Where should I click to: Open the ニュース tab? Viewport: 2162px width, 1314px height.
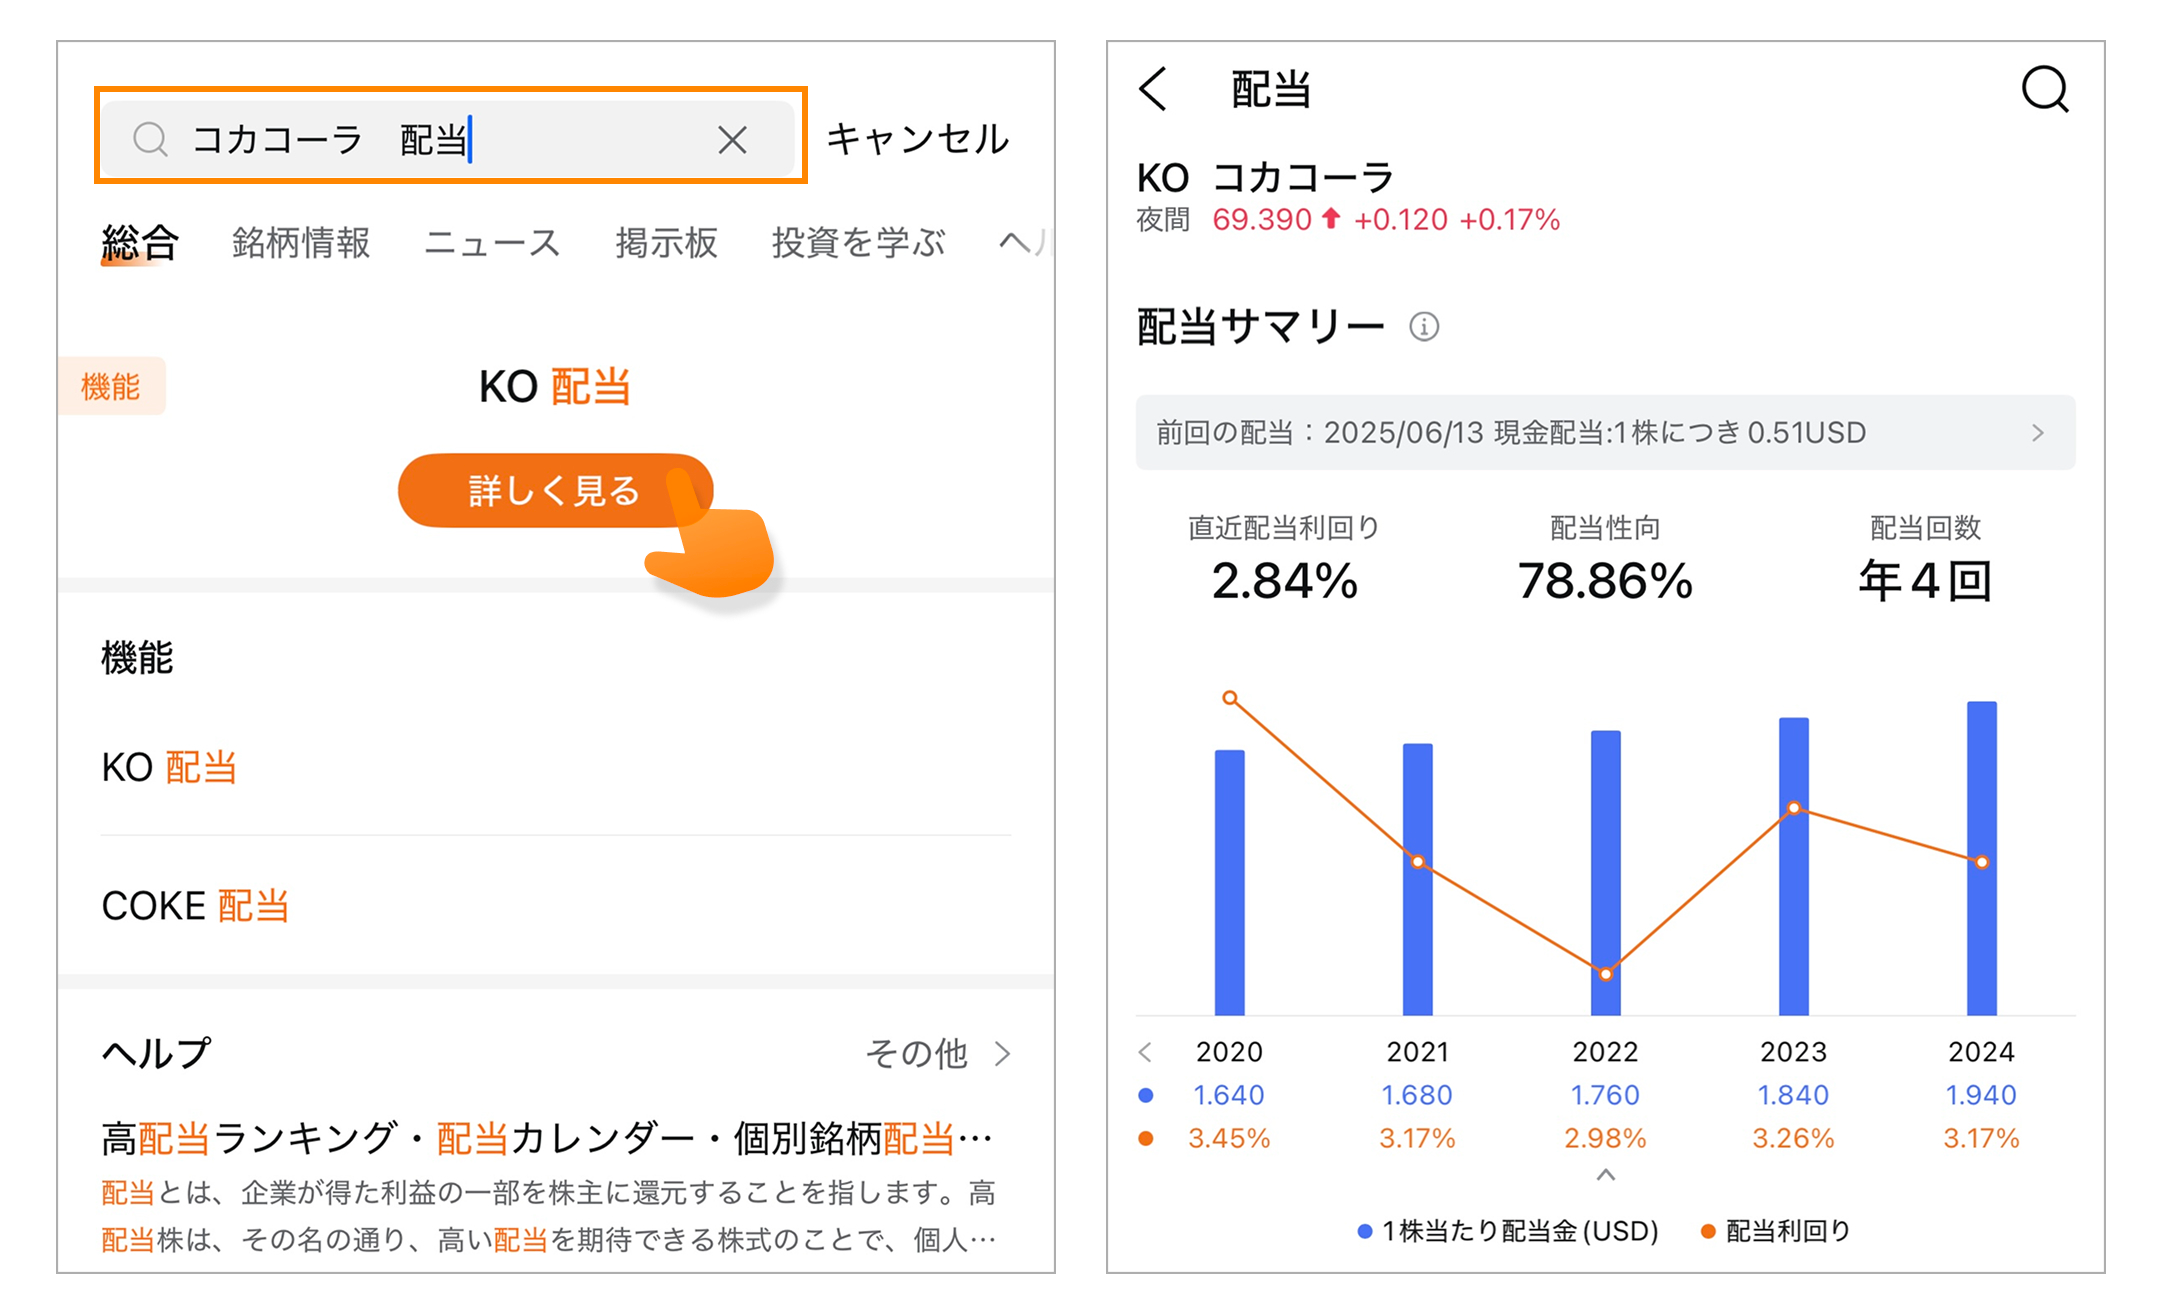pyautogui.click(x=492, y=243)
